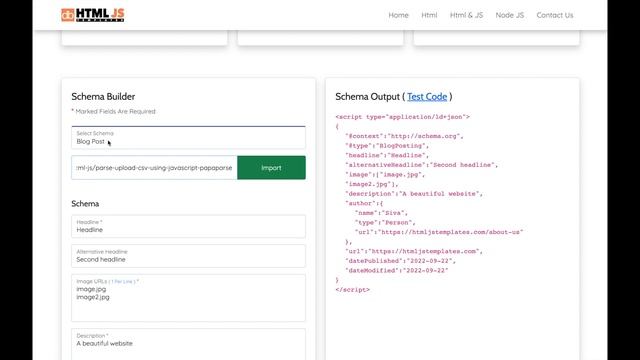Focus the Description field
Image resolution: width=640 pixels, height=360 pixels.
click(188, 344)
